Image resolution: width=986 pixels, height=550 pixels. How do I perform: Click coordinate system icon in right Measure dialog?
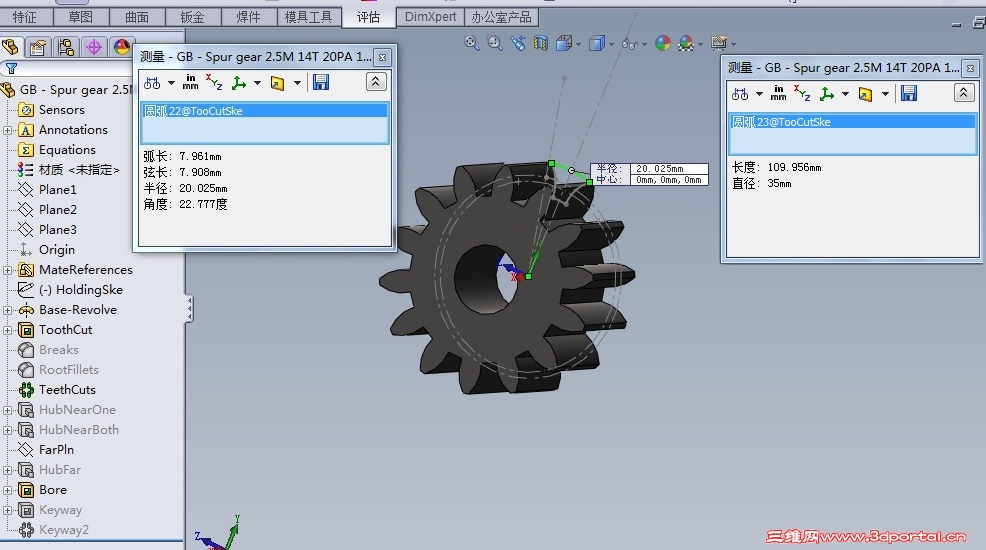pos(827,94)
